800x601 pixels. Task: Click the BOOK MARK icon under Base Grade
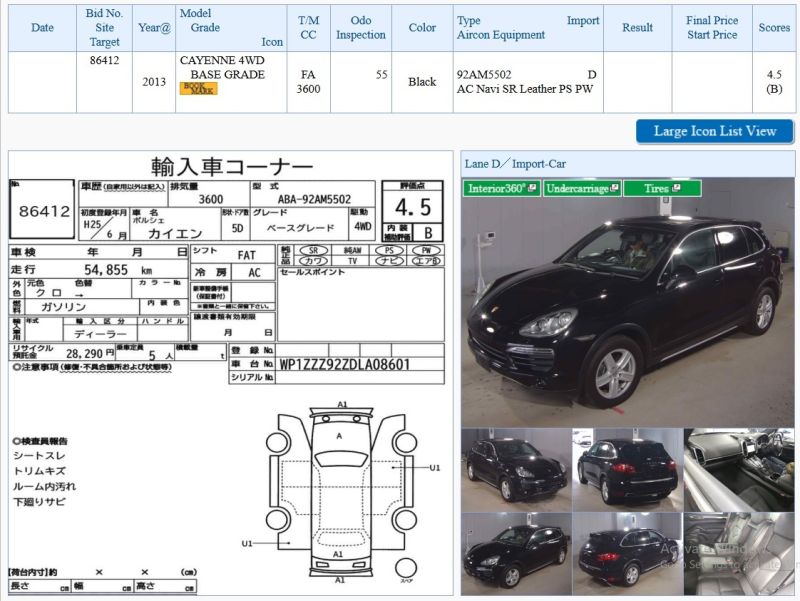(198, 89)
